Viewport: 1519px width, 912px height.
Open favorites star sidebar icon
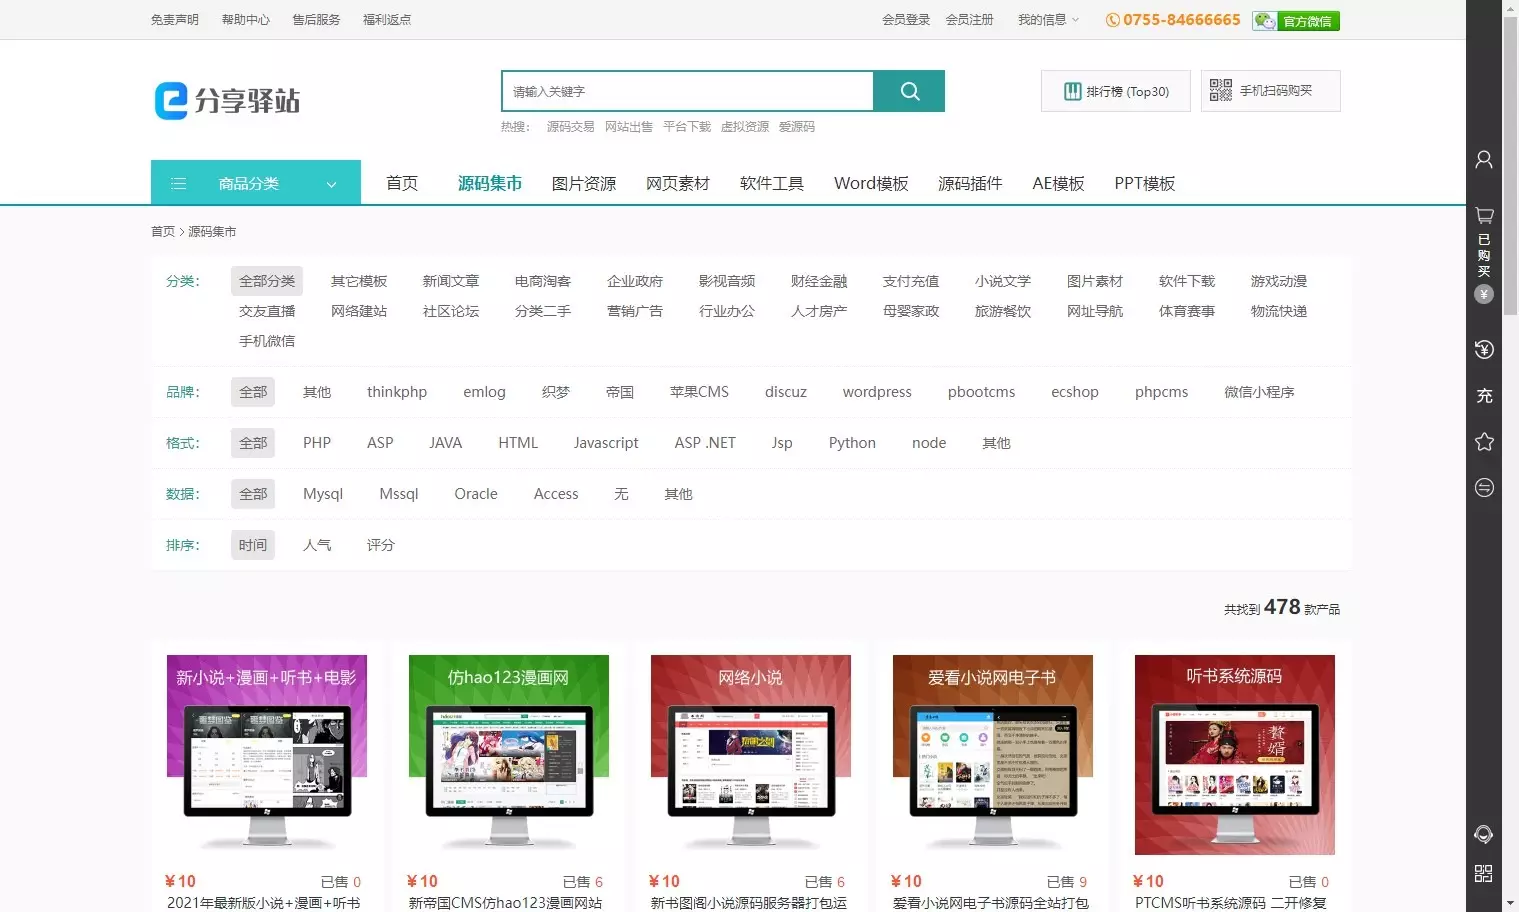pos(1484,442)
